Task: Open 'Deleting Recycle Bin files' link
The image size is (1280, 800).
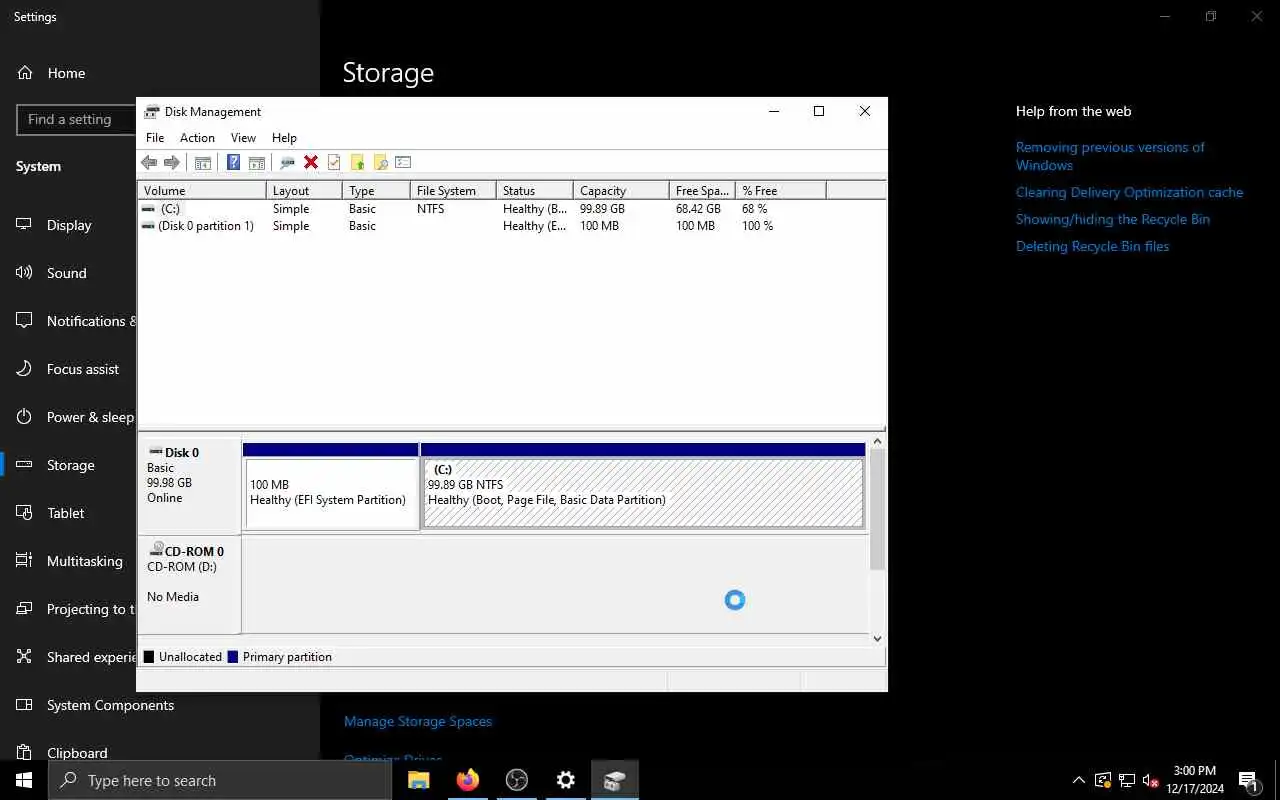Action: (1092, 246)
